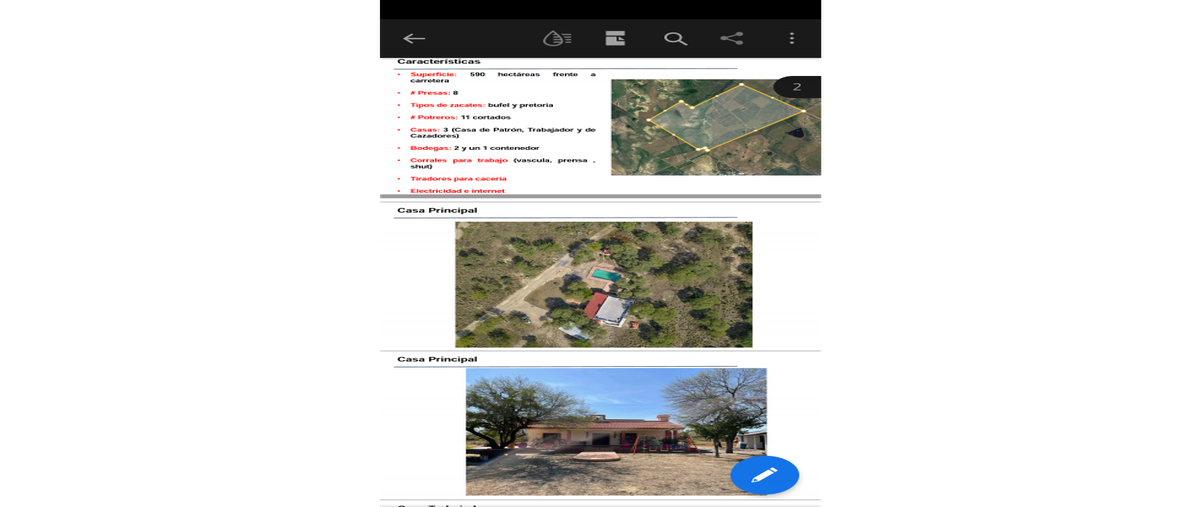Click the Tiradores para cacería text
This screenshot has width=1200, height=507.
click(x=458, y=179)
